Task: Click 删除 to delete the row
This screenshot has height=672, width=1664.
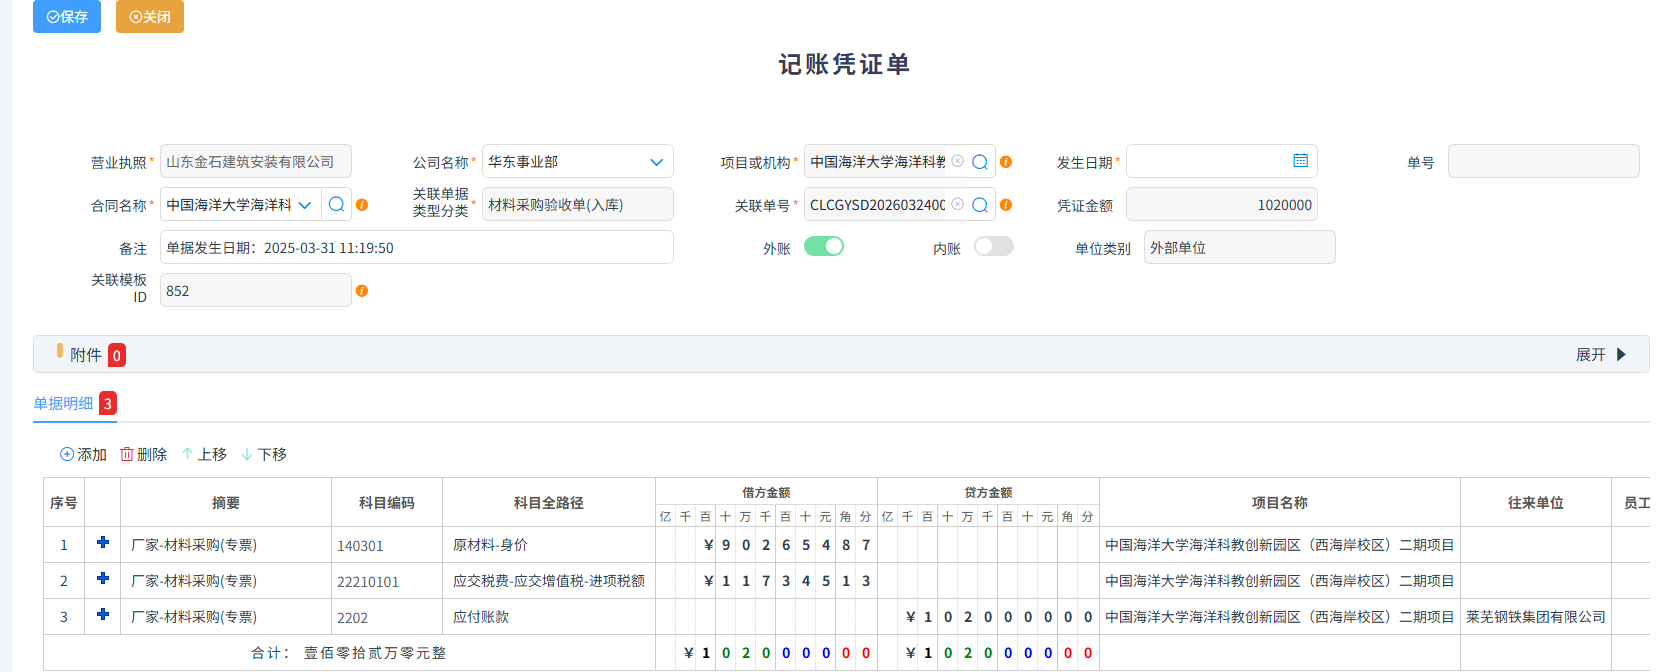Action: (x=143, y=454)
